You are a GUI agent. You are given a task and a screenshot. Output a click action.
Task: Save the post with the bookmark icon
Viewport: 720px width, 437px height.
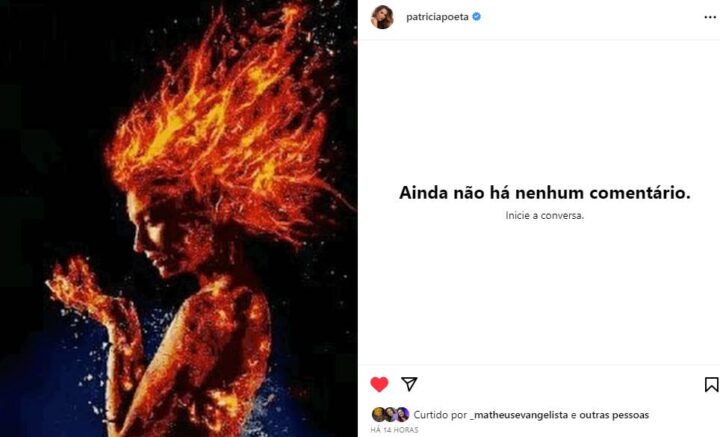click(x=711, y=384)
